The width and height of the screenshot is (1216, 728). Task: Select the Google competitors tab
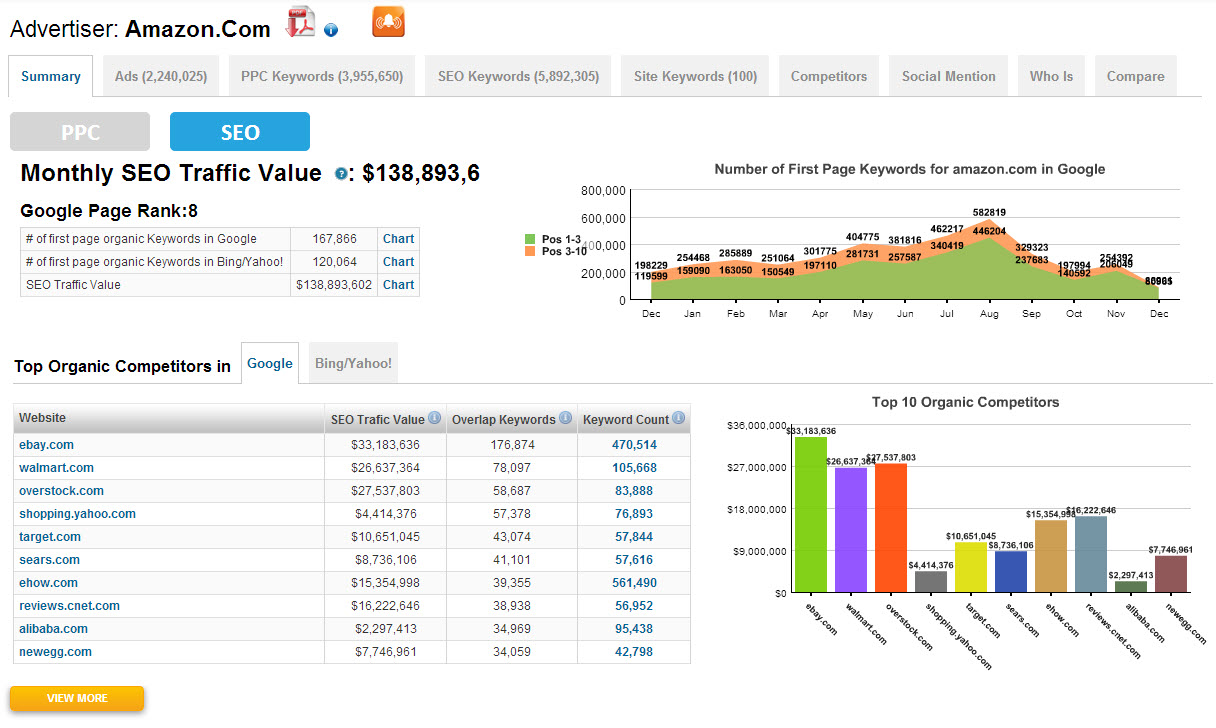(270, 363)
